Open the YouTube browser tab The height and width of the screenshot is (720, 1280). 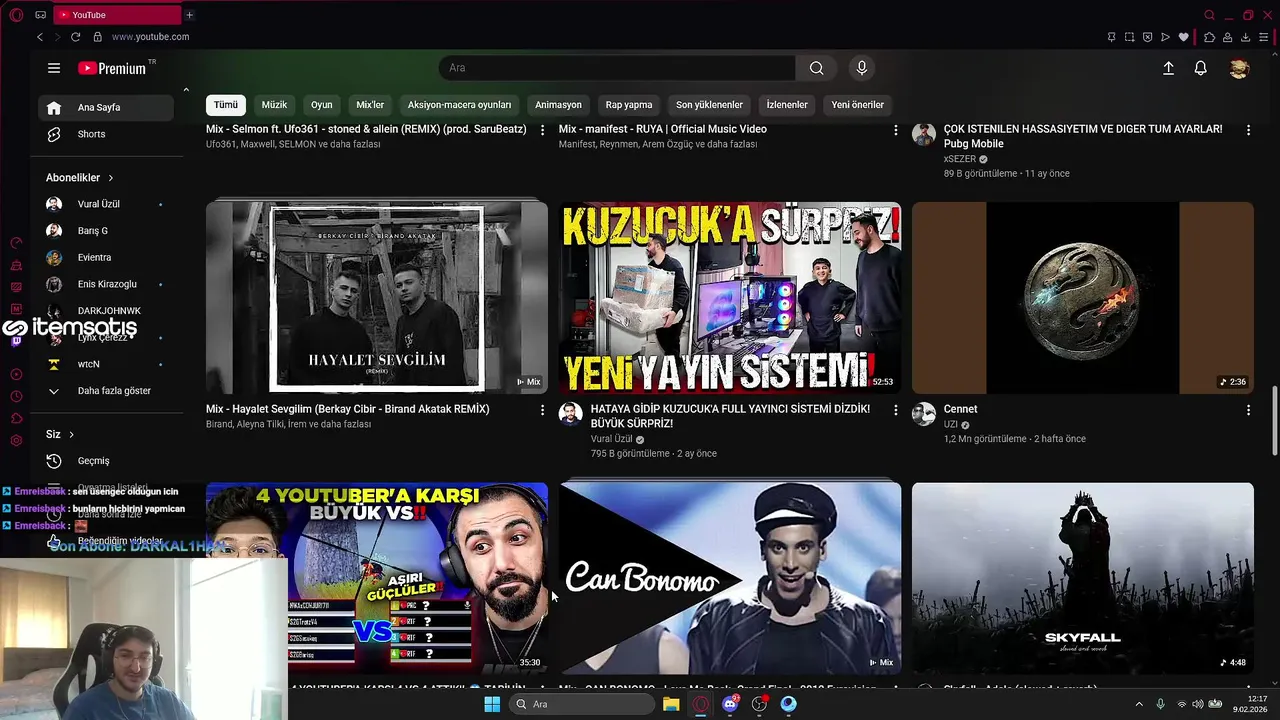click(x=115, y=15)
